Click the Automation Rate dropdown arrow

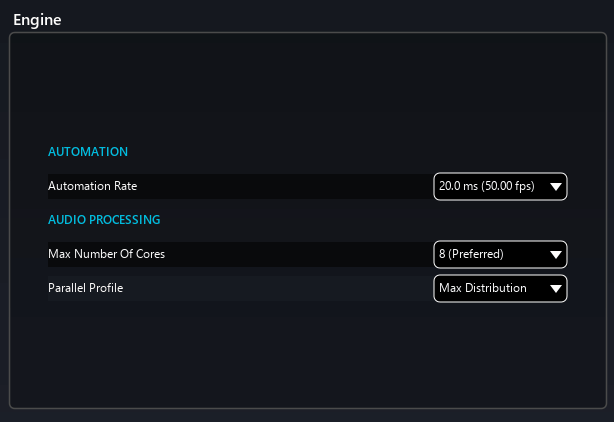click(556, 187)
